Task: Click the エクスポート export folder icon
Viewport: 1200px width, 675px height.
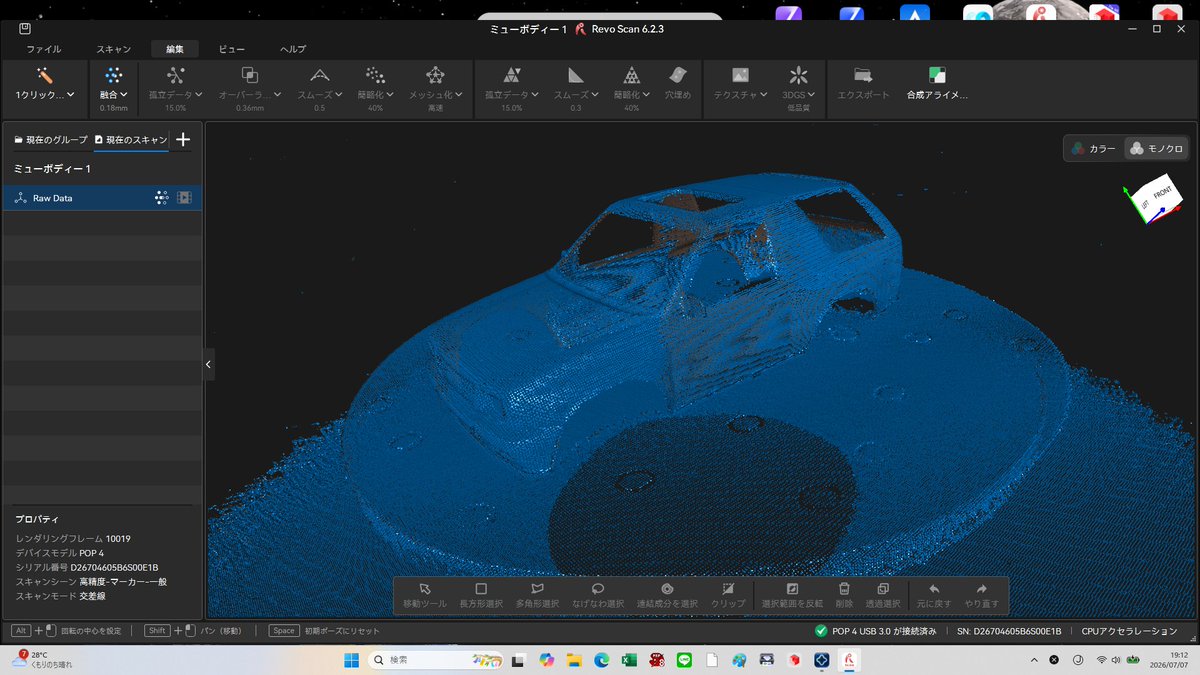Action: click(863, 75)
